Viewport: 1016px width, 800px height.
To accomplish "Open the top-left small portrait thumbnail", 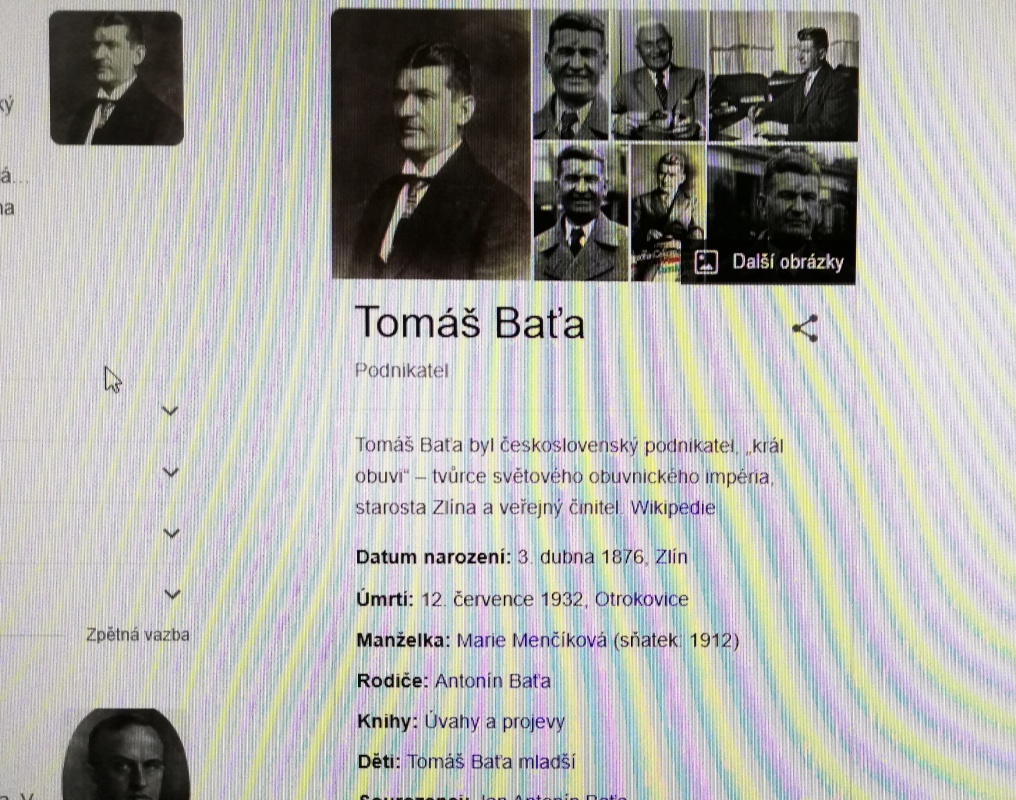I will click(x=117, y=78).
